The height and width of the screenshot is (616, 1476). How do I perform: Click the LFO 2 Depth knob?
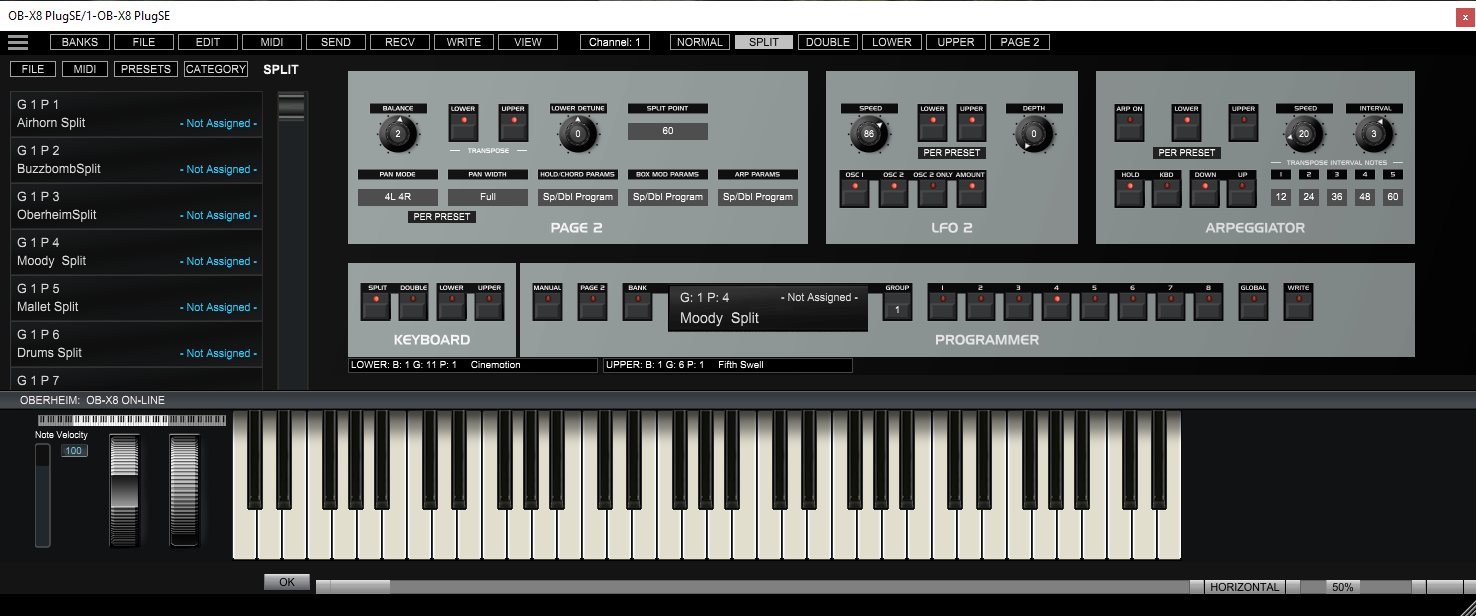[x=1034, y=134]
